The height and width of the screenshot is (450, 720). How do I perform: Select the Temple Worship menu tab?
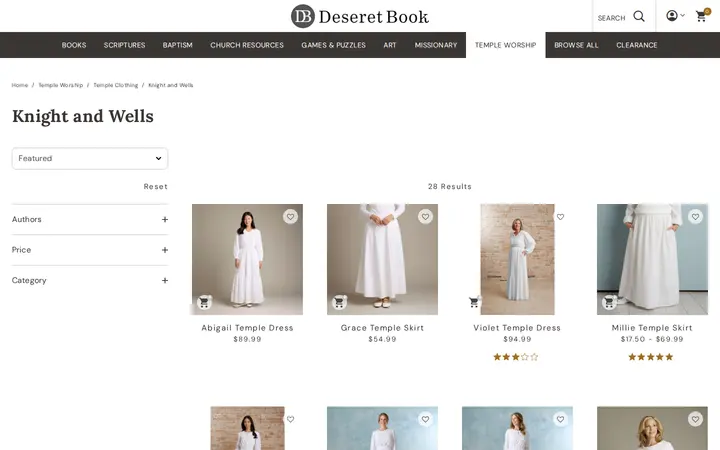tap(506, 45)
